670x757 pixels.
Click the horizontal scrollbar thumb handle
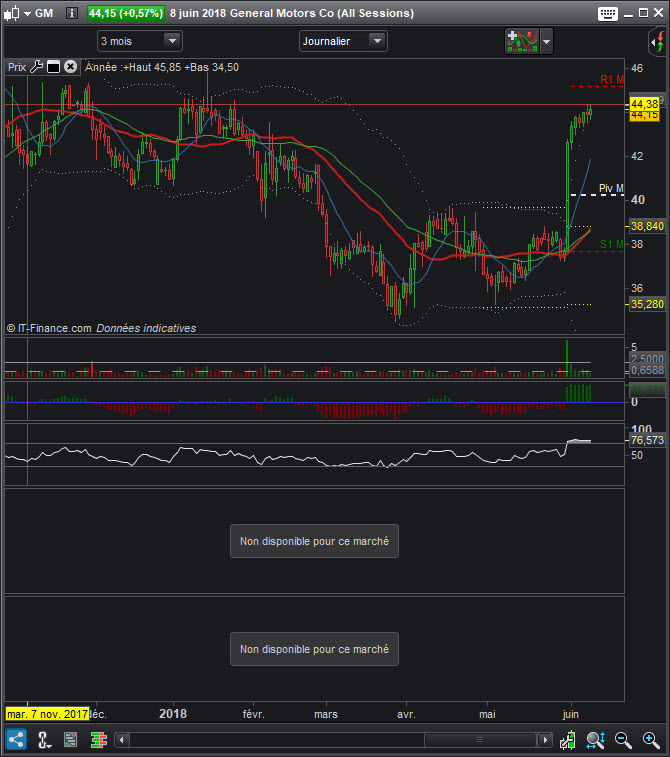click(x=480, y=740)
